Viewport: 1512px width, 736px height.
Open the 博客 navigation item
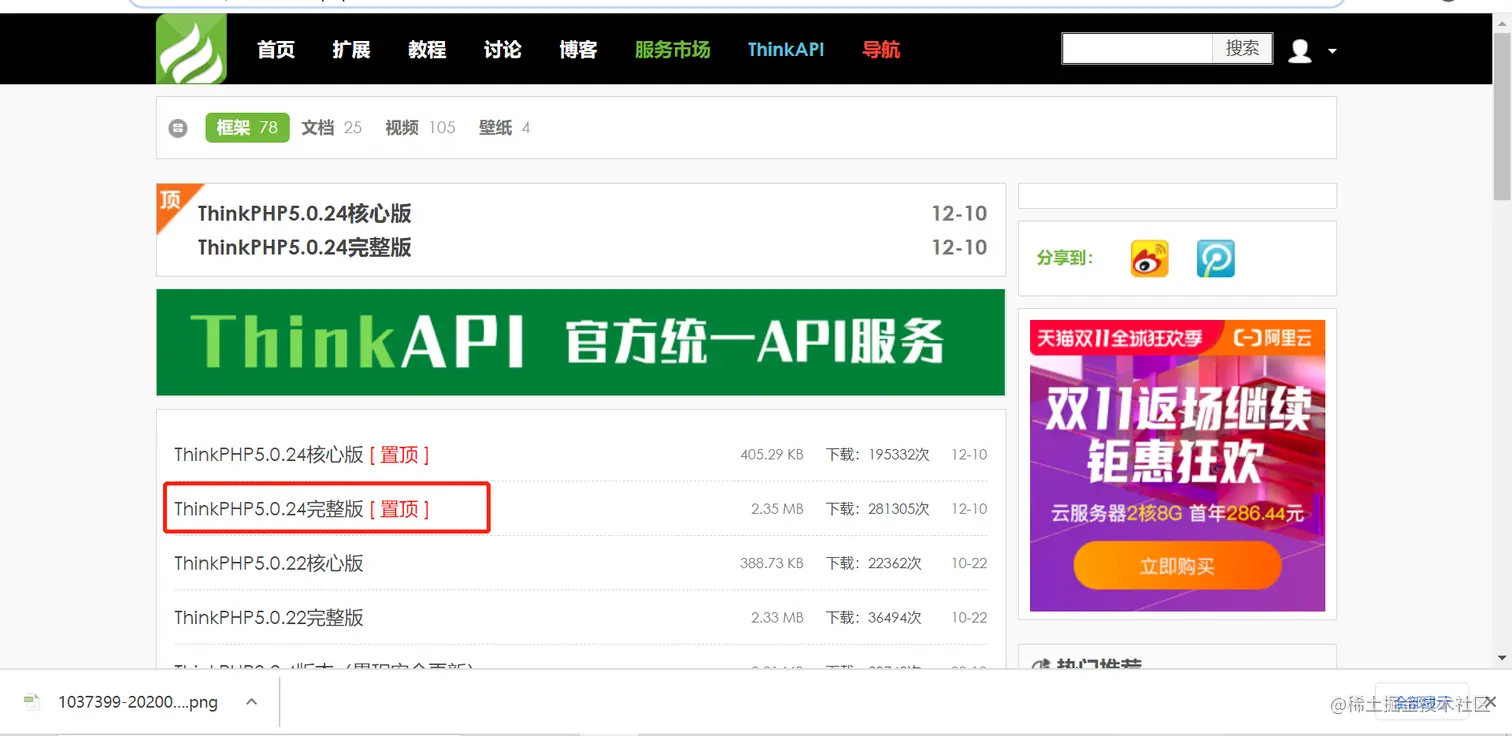578,50
